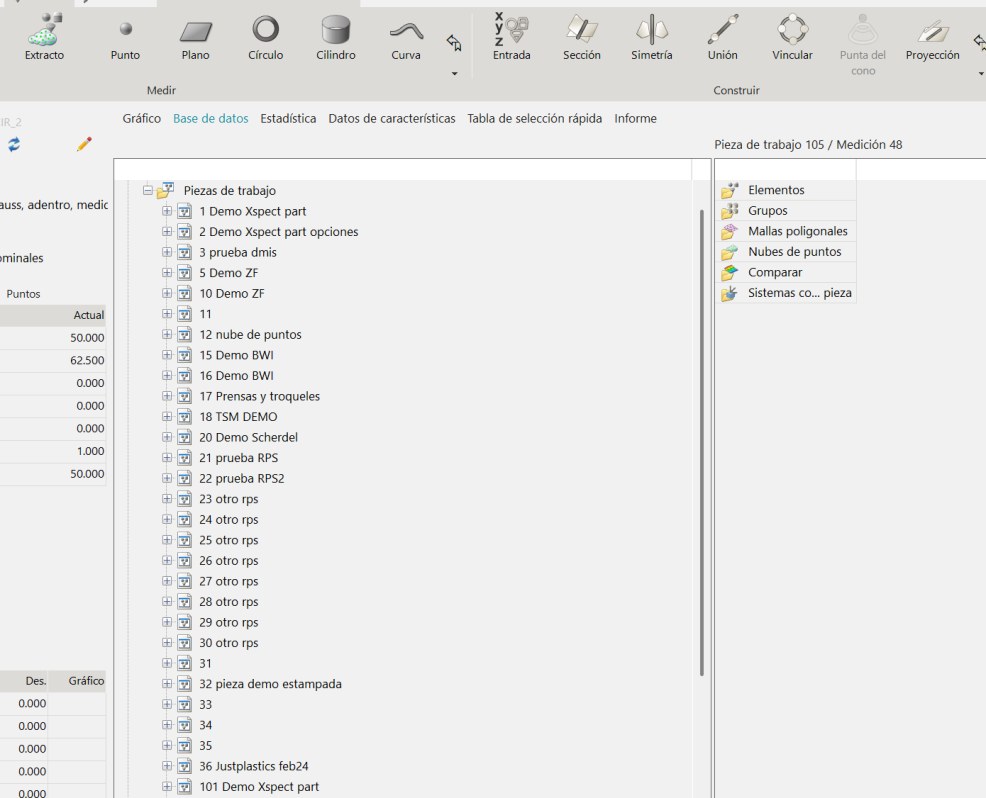This screenshot has height=798, width=986.
Task: Select the Punto measure tool
Action: (x=125, y=39)
